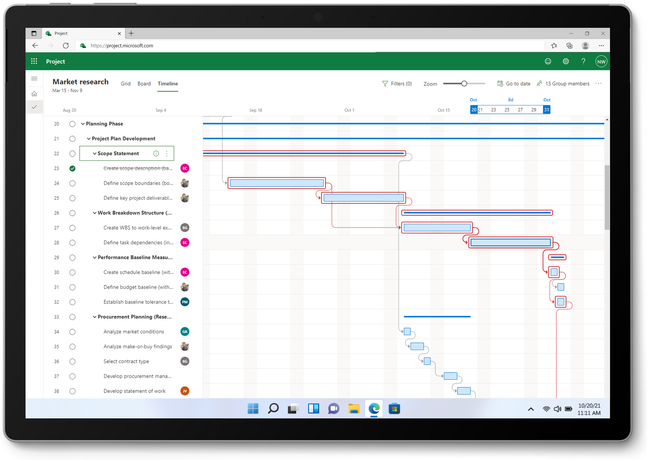The image size is (650, 460).
Task: Select task name Select contract type
Action: click(126, 361)
